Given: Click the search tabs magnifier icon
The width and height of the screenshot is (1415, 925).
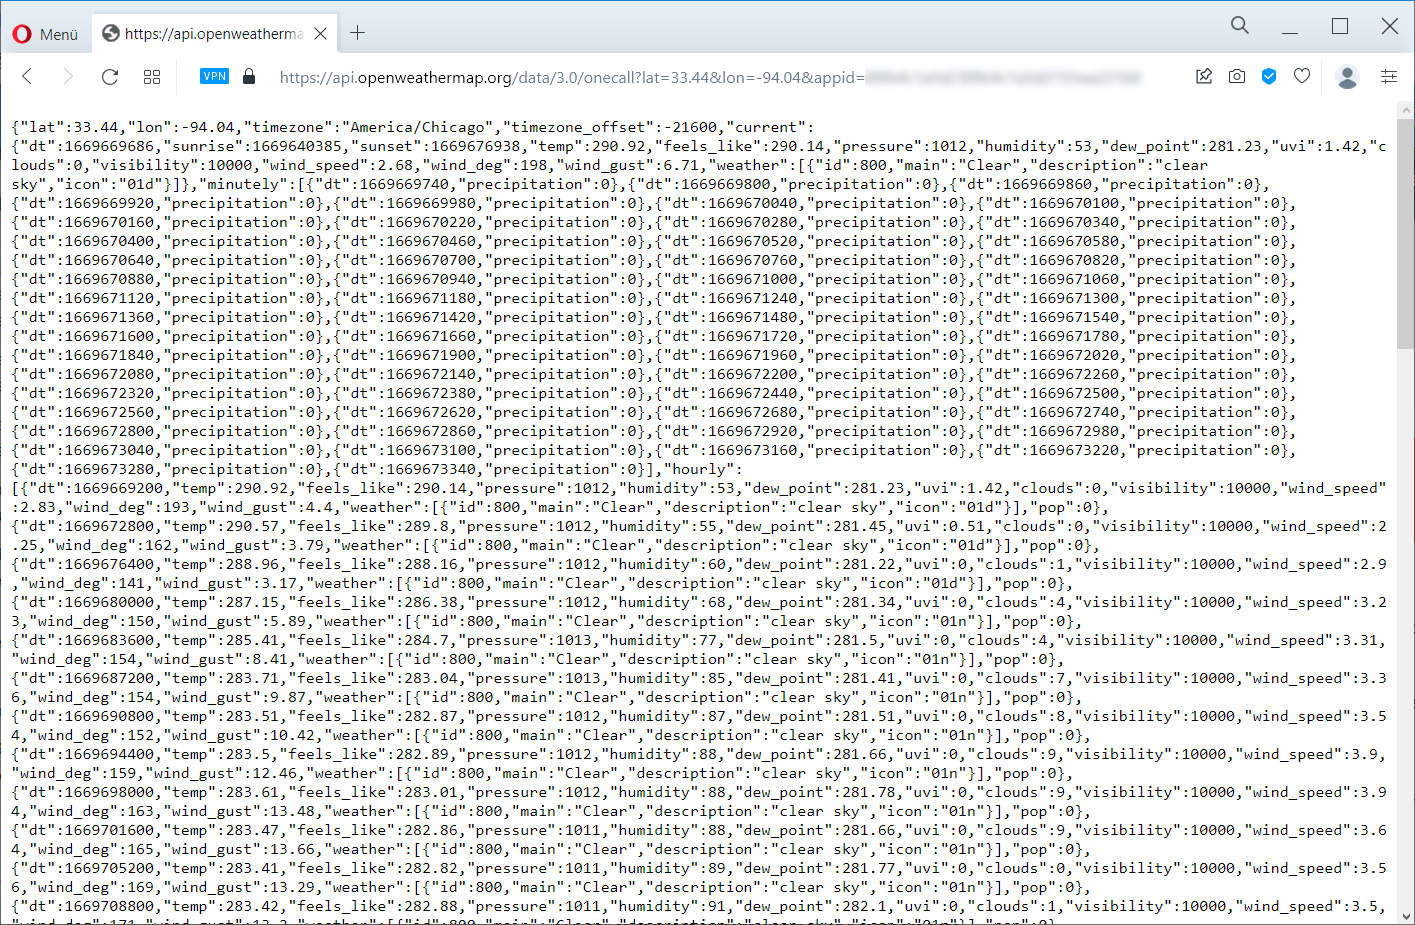Looking at the screenshot, I should click(1240, 26).
